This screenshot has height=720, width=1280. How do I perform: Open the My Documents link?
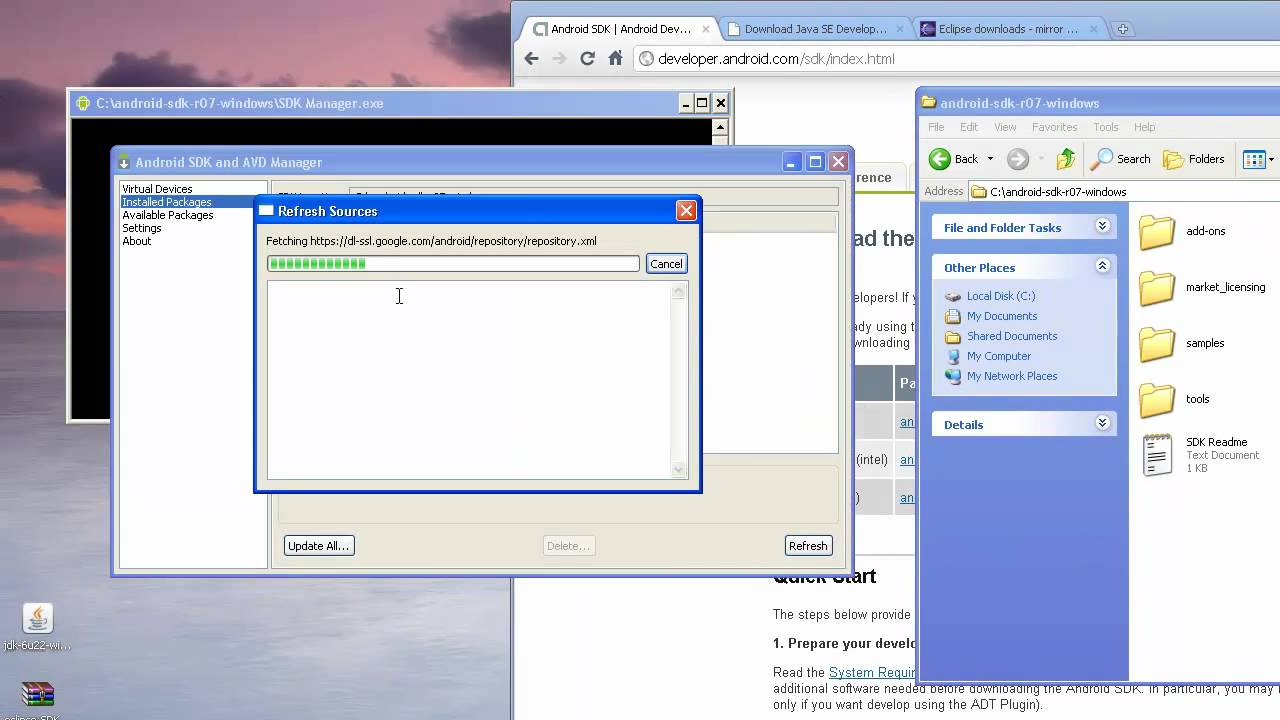[1002, 316]
